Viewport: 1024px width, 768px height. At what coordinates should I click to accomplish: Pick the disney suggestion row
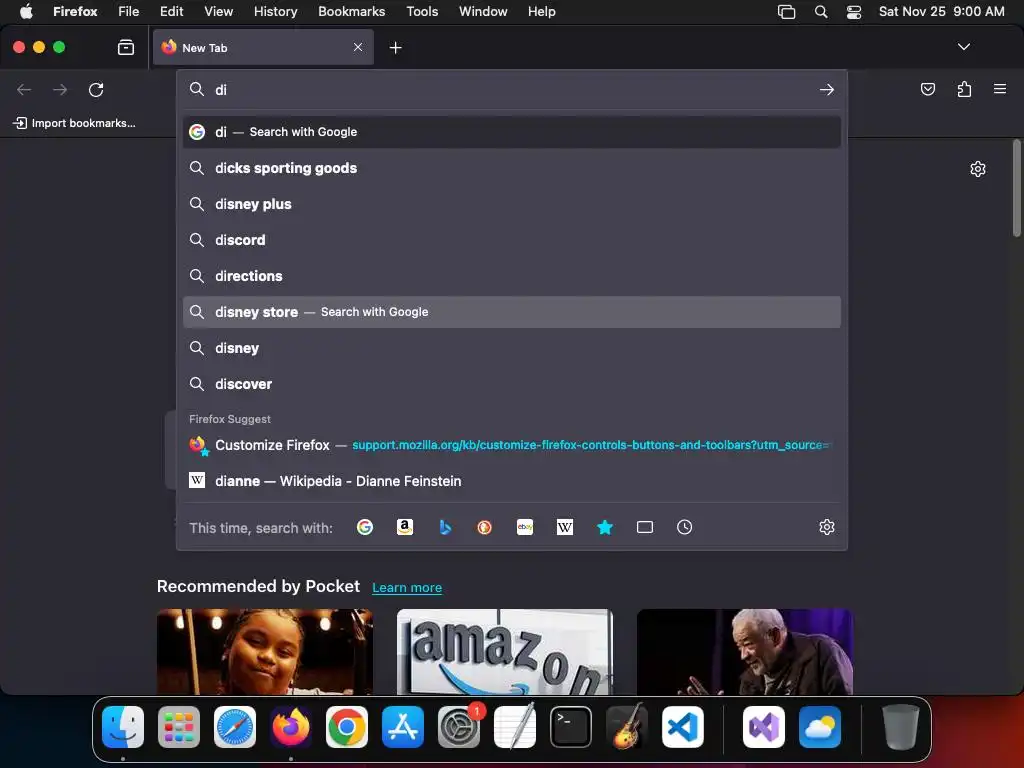(512, 348)
